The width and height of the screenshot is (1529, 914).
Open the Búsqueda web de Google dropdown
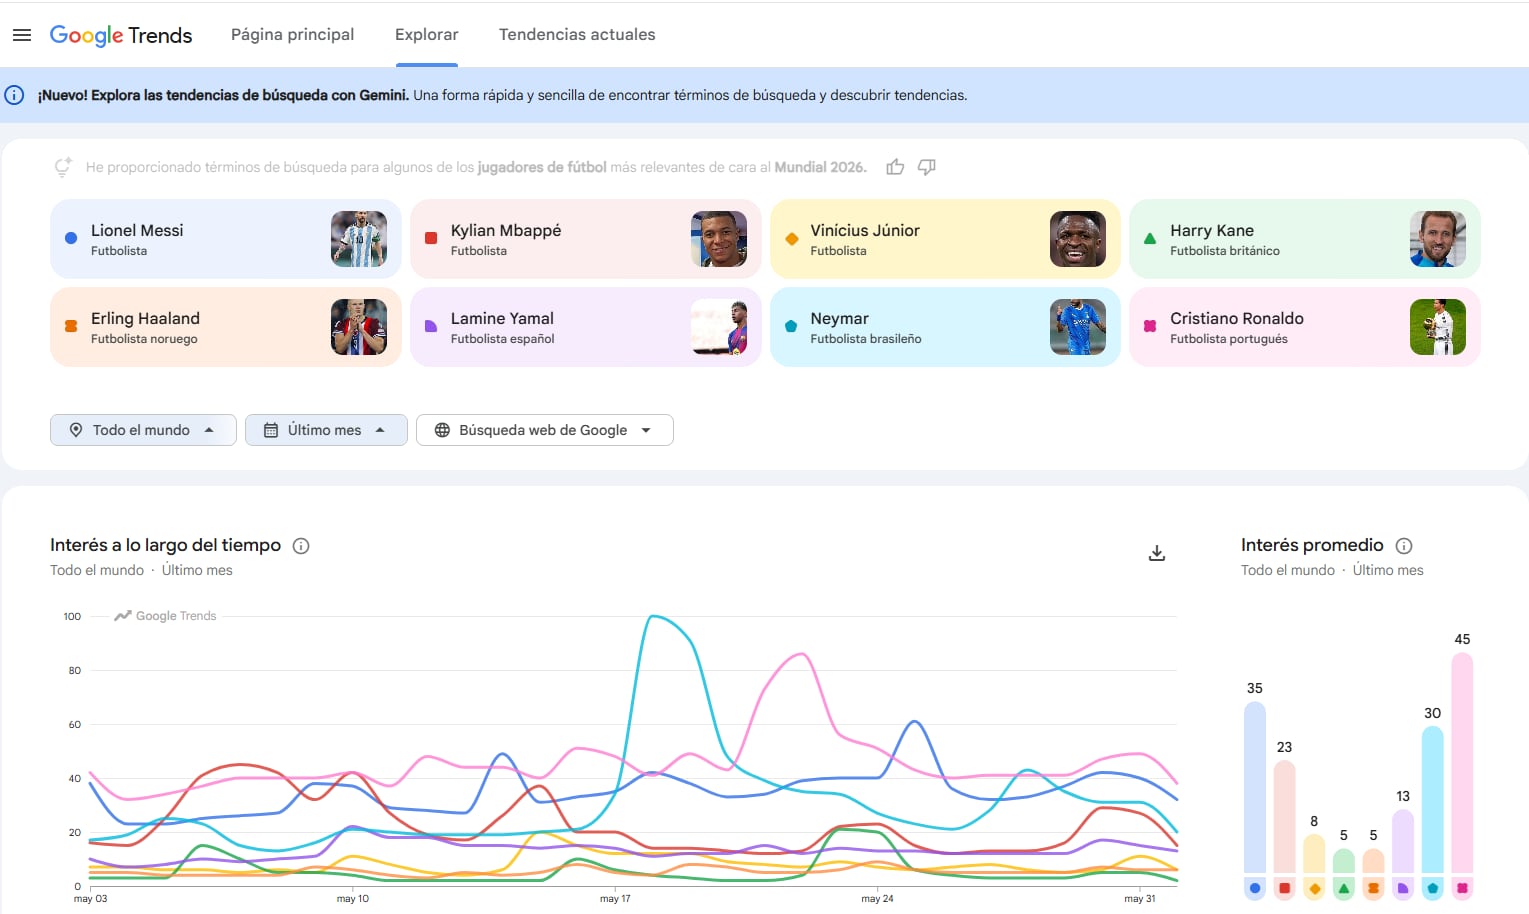click(x=544, y=430)
